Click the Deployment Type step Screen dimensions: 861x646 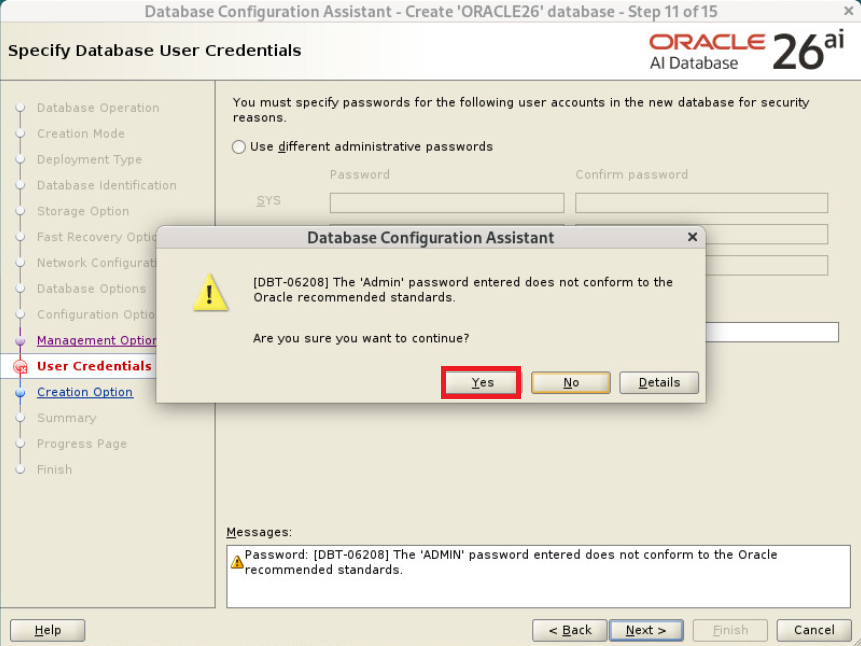(x=89, y=159)
